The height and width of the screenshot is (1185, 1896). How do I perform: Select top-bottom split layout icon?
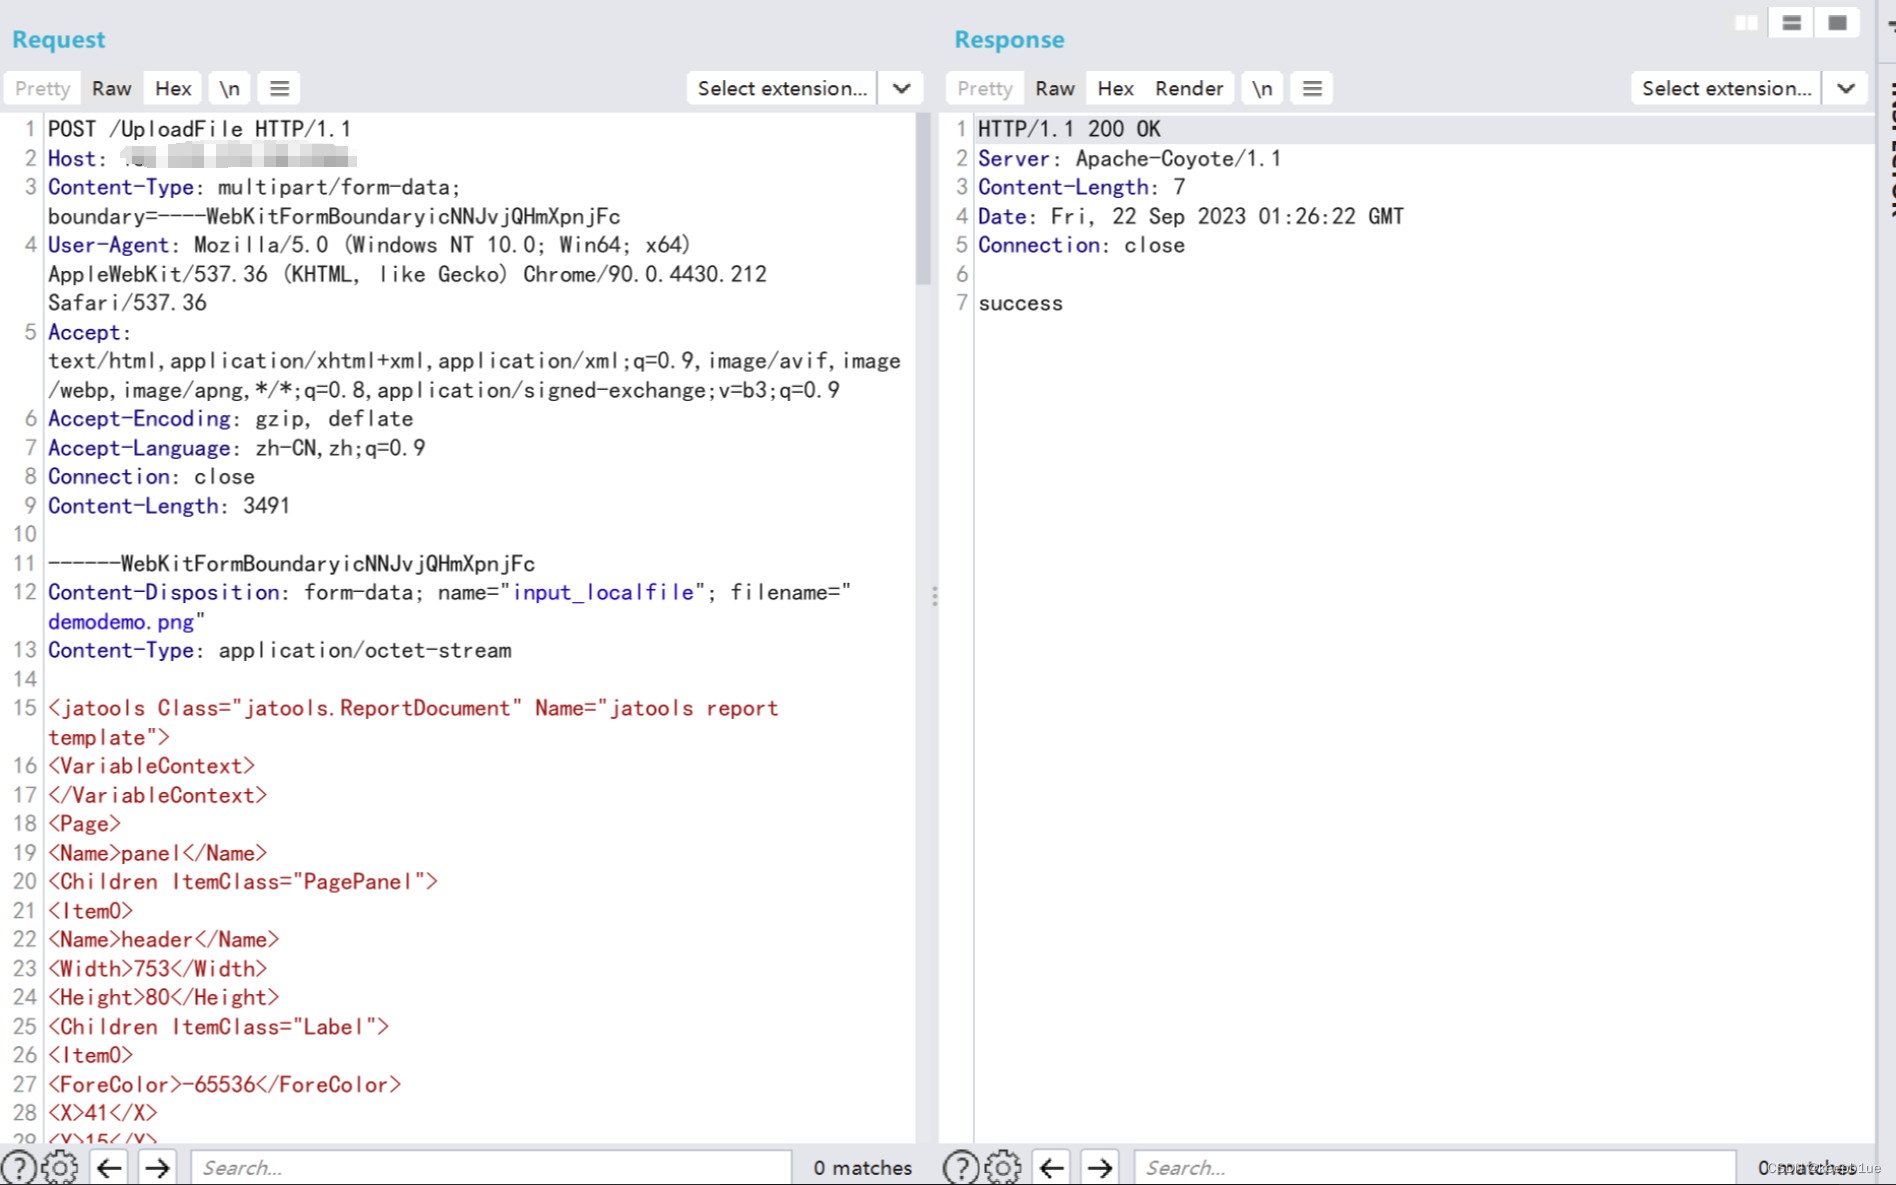point(1792,23)
